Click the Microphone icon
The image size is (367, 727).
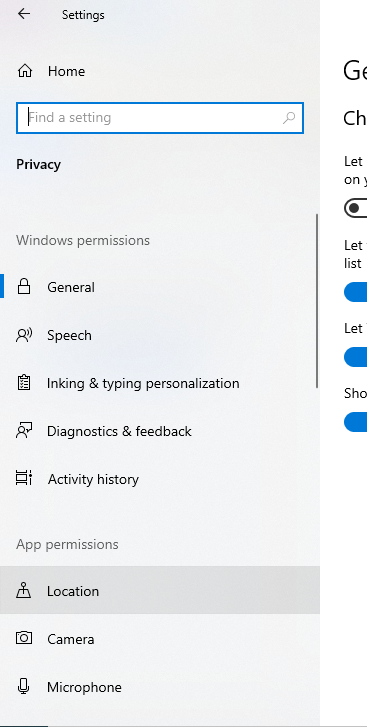coord(24,686)
